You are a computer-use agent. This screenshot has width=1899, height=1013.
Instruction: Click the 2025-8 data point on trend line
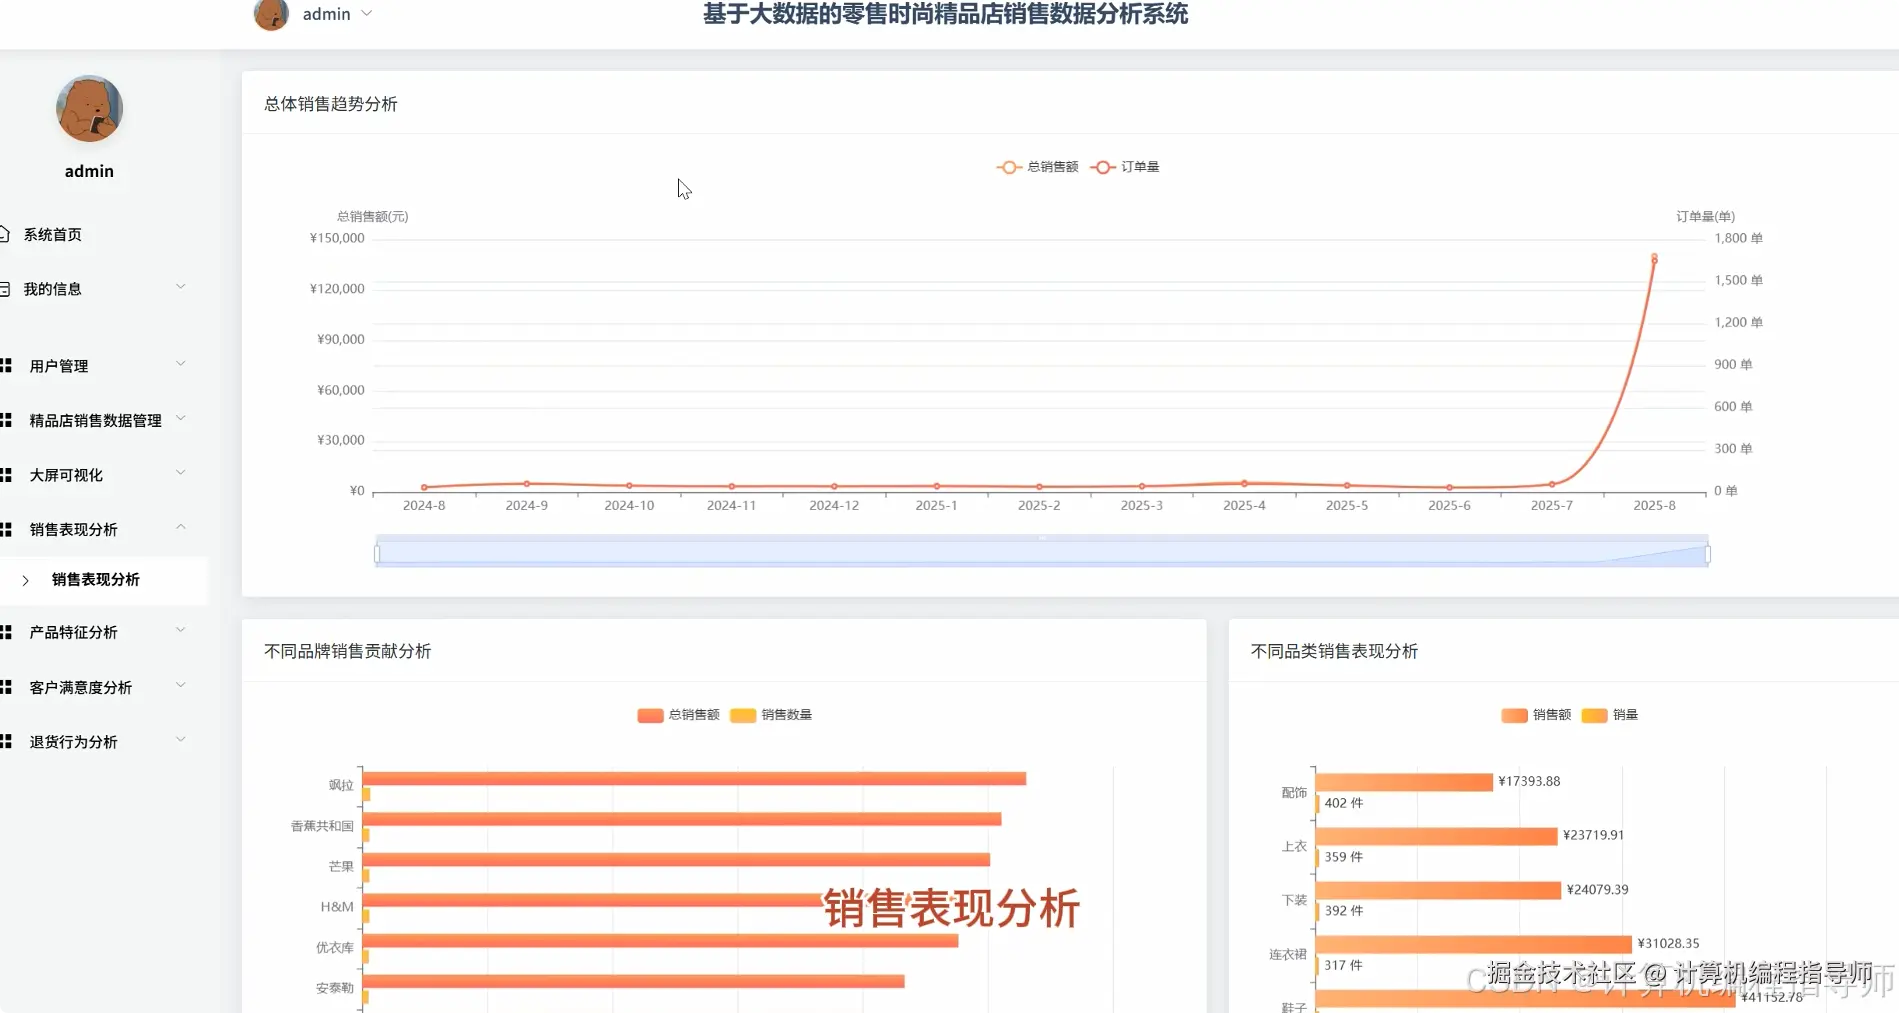pyautogui.click(x=1655, y=260)
